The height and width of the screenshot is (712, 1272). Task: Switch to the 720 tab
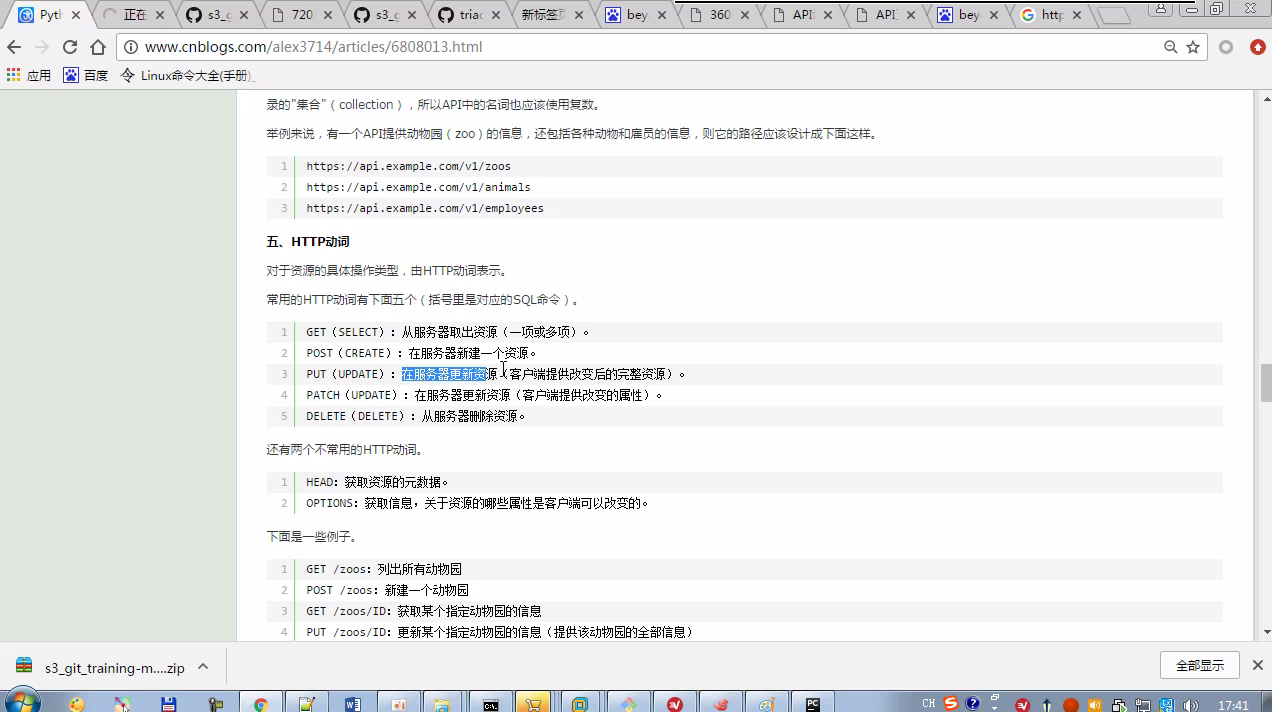(x=302, y=15)
